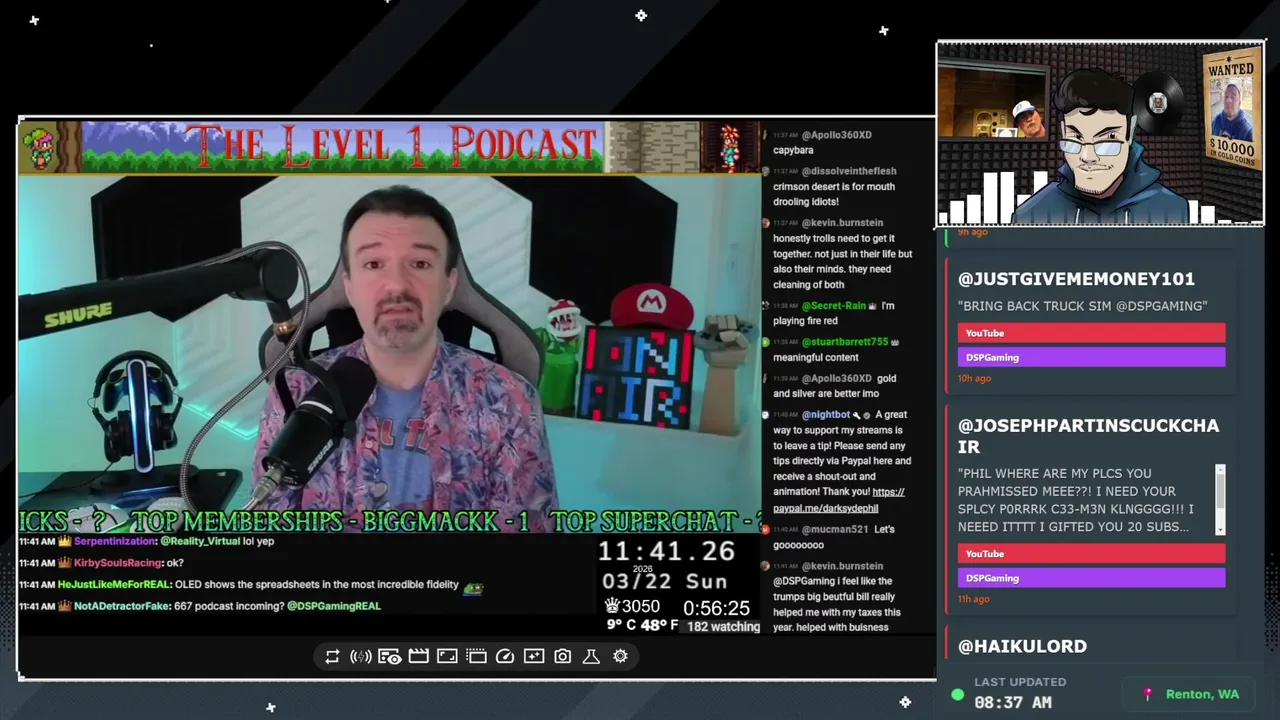Click the 08:37 AM last updated time

click(x=1012, y=703)
